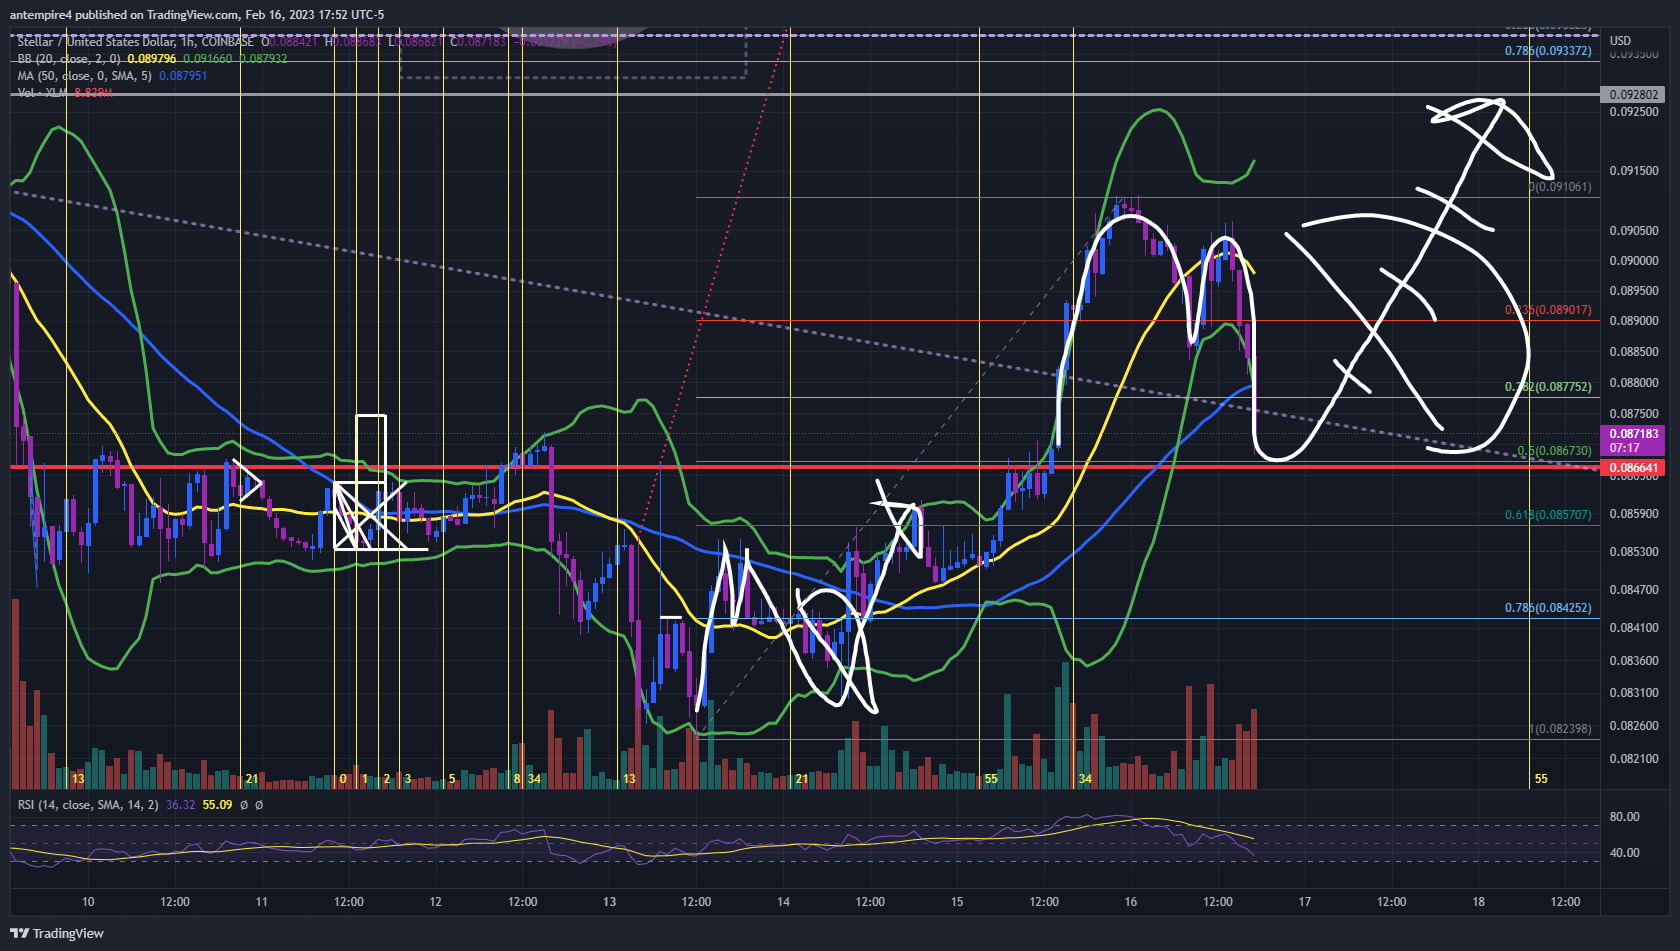The height and width of the screenshot is (951, 1680).
Task: Click the date 14 on the time axis
Action: pos(784,902)
